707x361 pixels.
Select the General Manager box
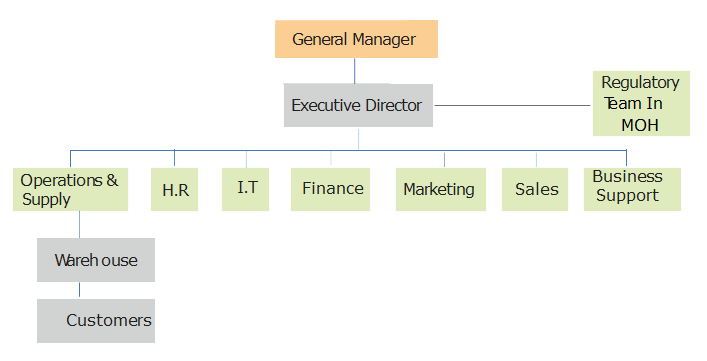pyautogui.click(x=356, y=39)
